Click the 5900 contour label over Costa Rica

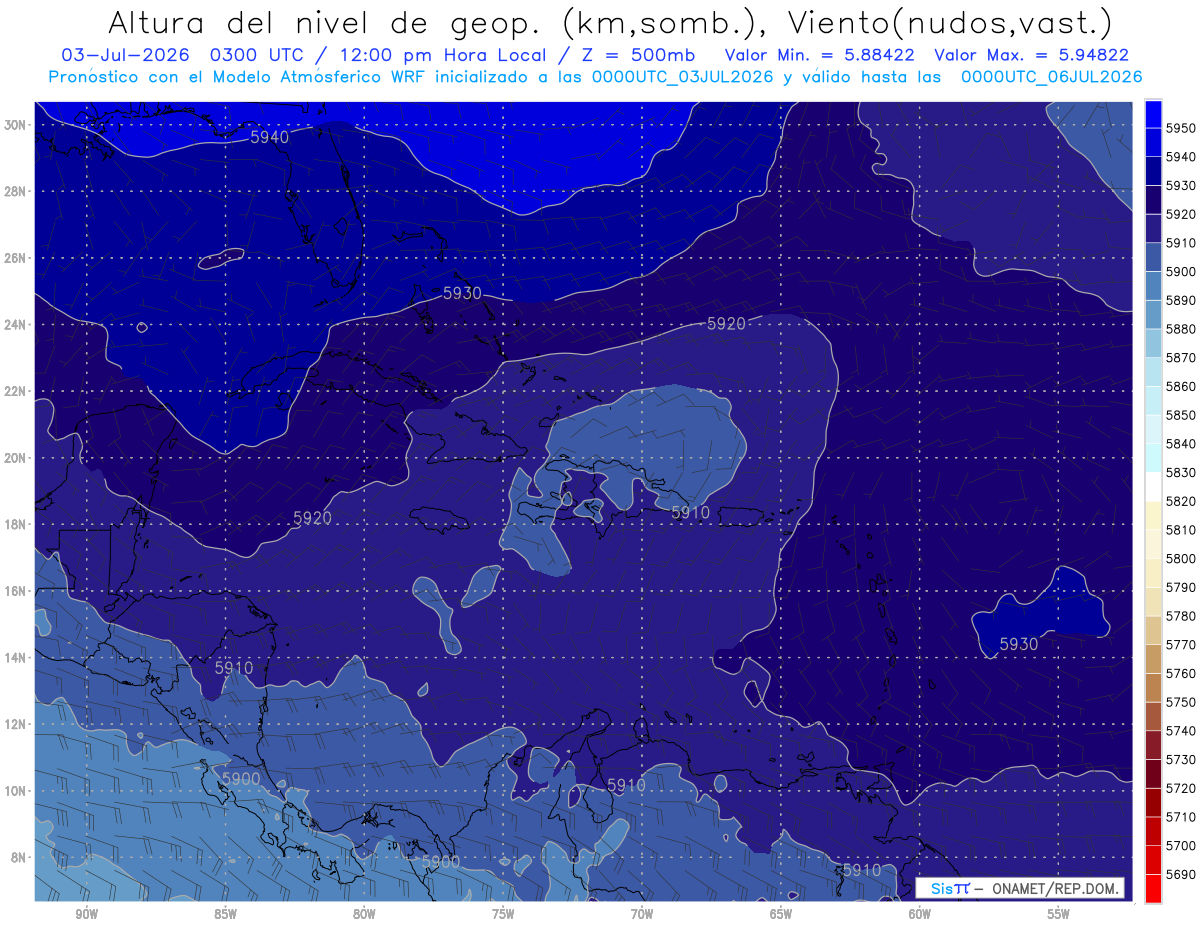tap(241, 778)
